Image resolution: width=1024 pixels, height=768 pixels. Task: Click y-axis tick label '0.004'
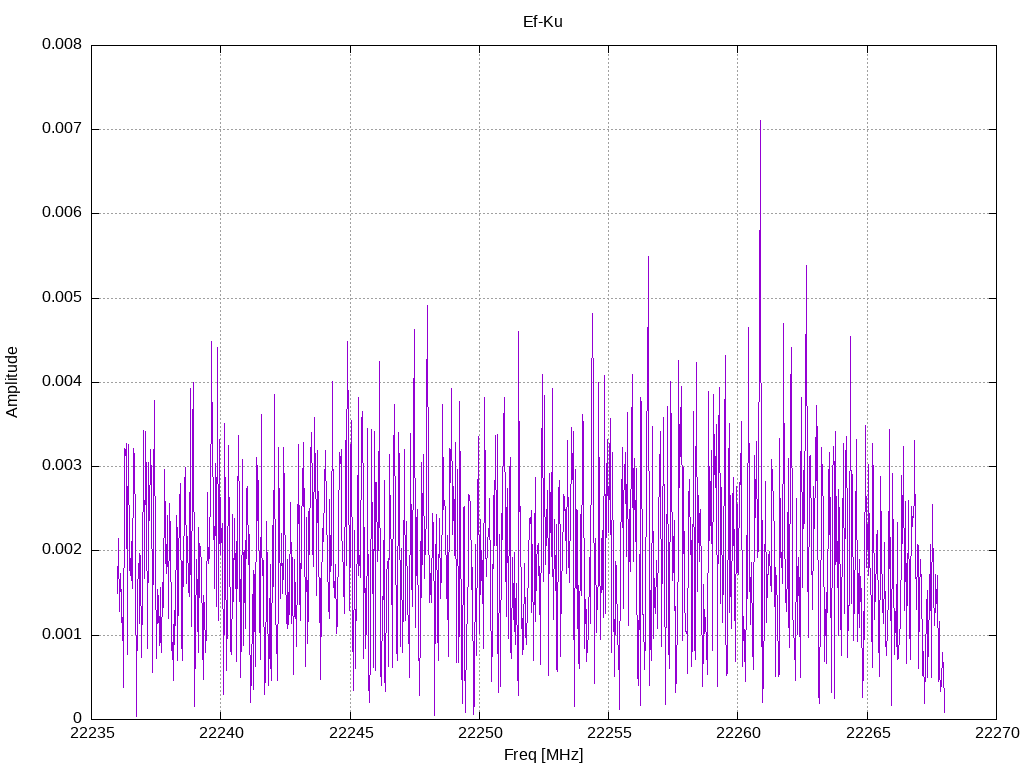coord(62,382)
